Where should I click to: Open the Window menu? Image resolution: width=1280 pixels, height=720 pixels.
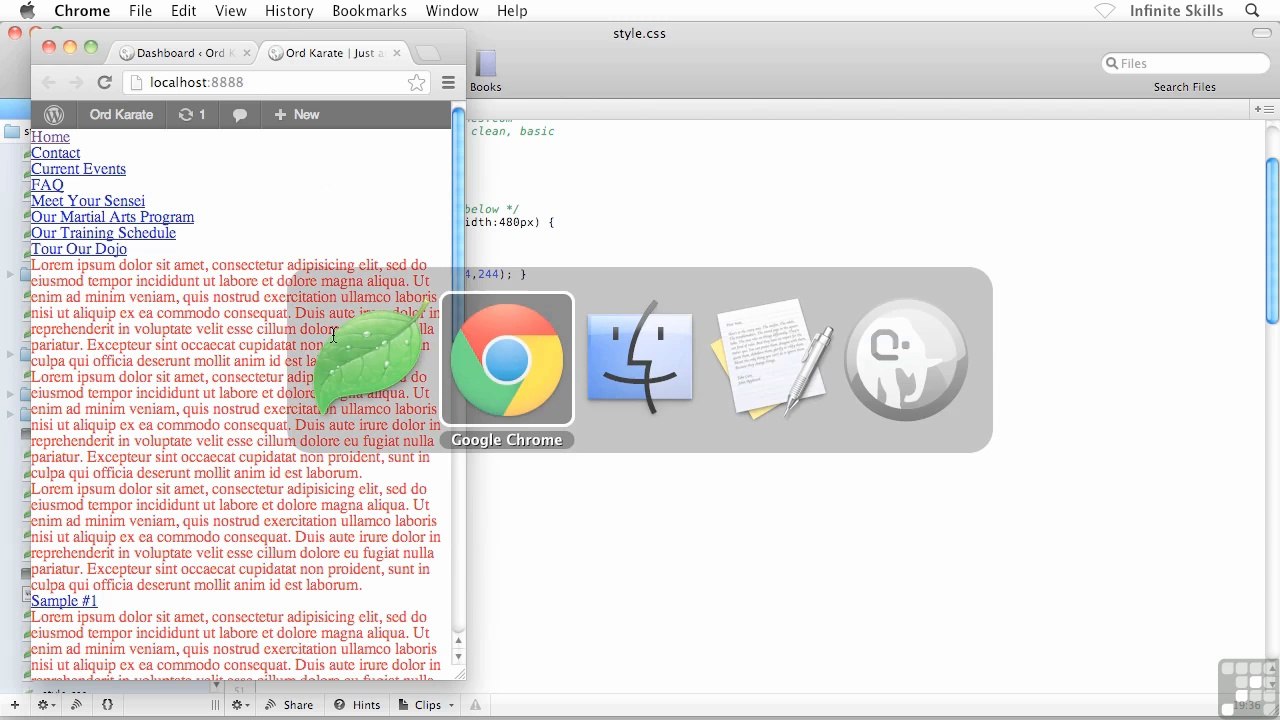click(x=452, y=11)
